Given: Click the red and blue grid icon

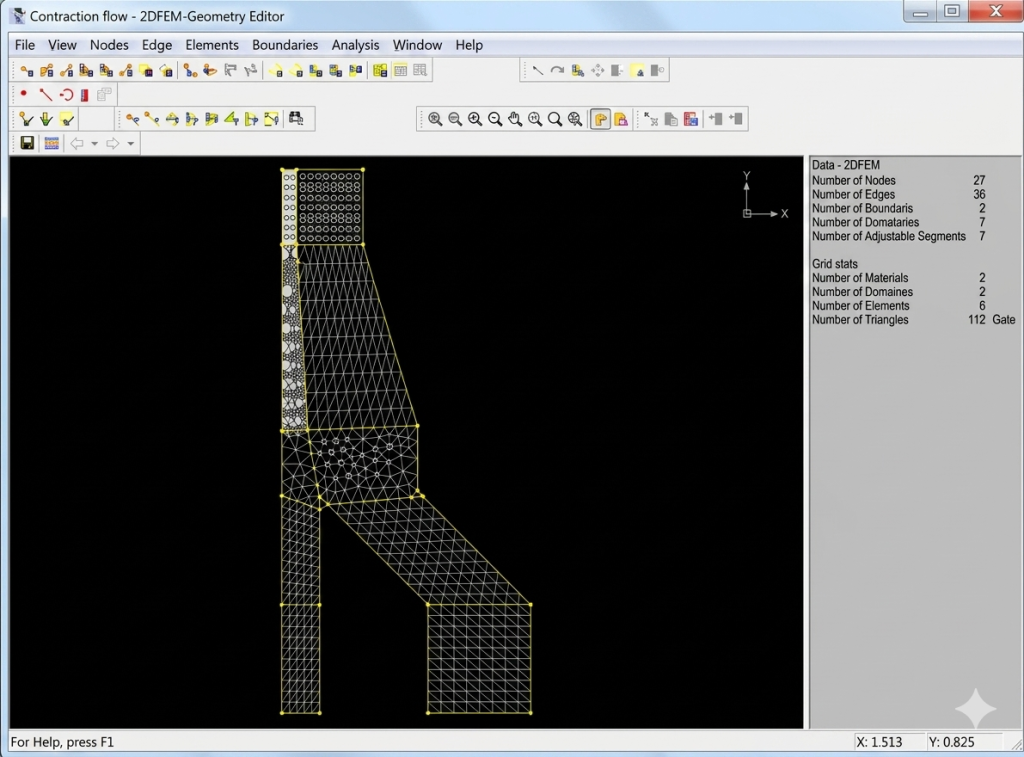Looking at the screenshot, I should [x=690, y=119].
